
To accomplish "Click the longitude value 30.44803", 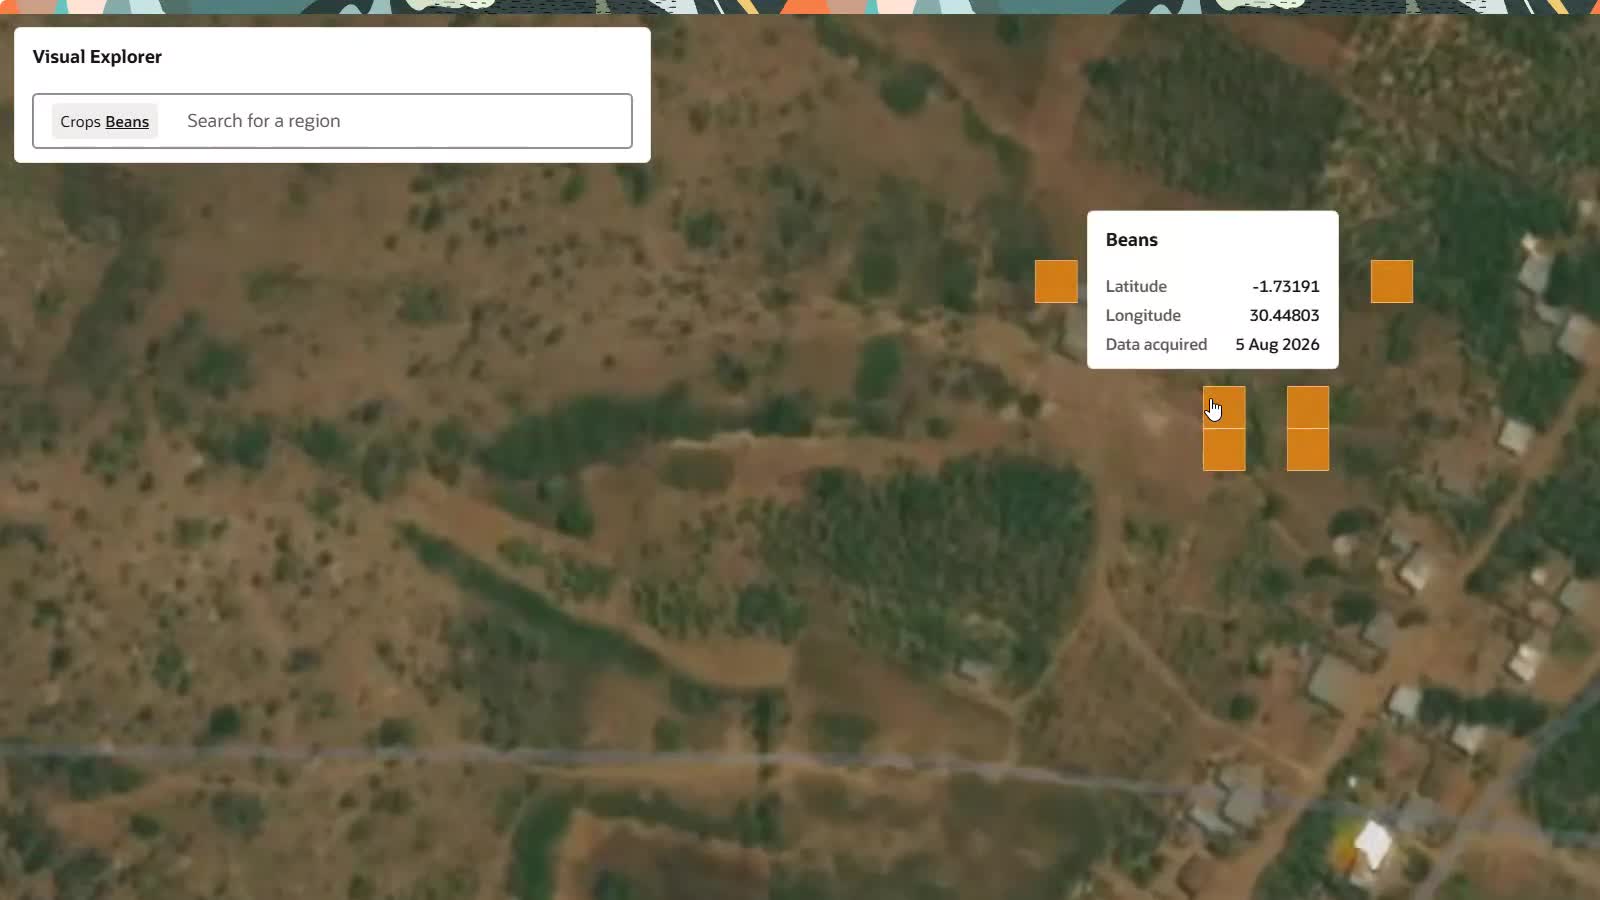I will pyautogui.click(x=1284, y=315).
